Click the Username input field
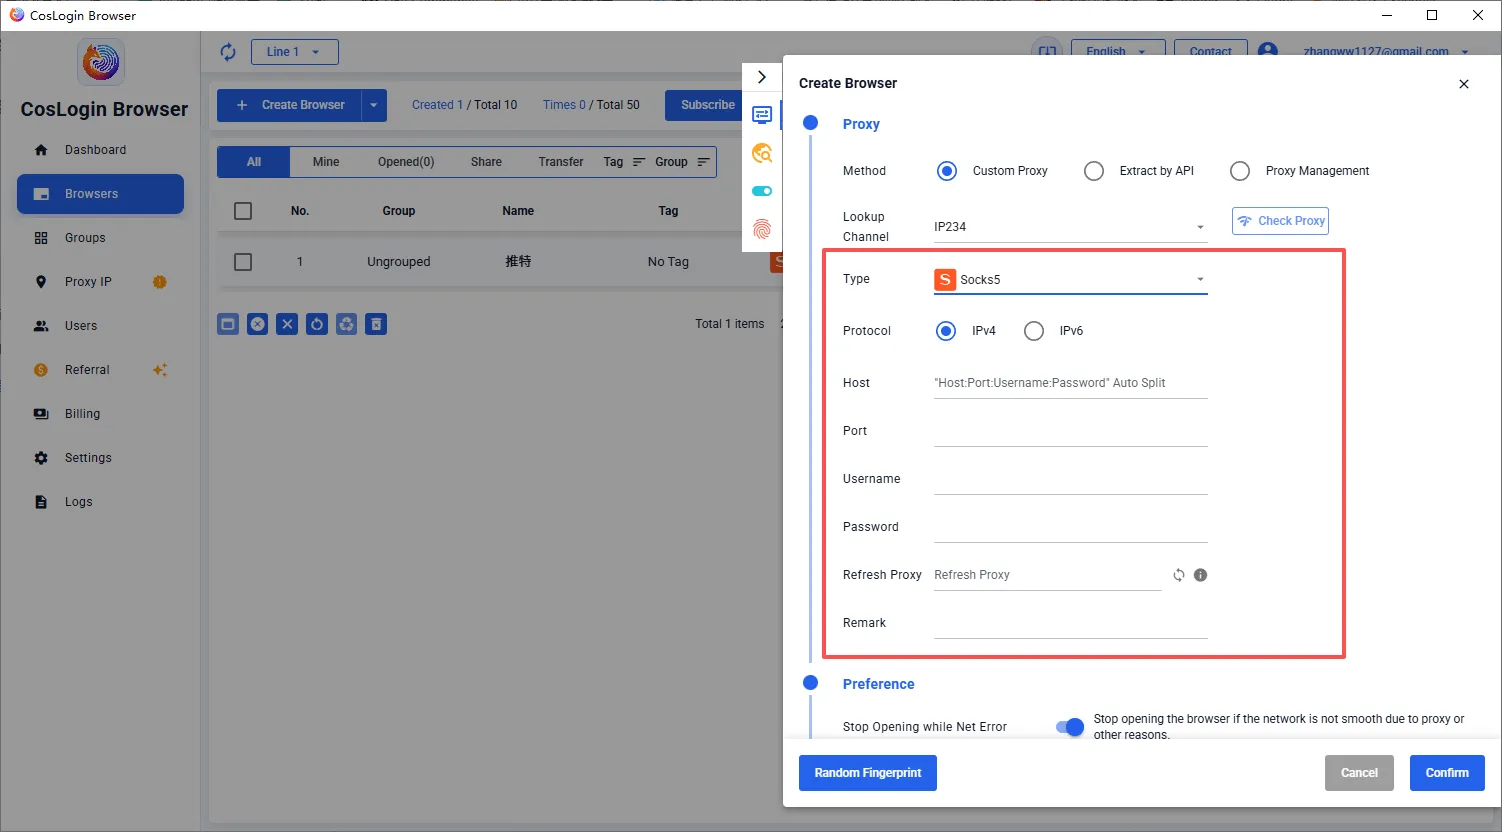Screen dimensions: 1502x832 point(1070,479)
